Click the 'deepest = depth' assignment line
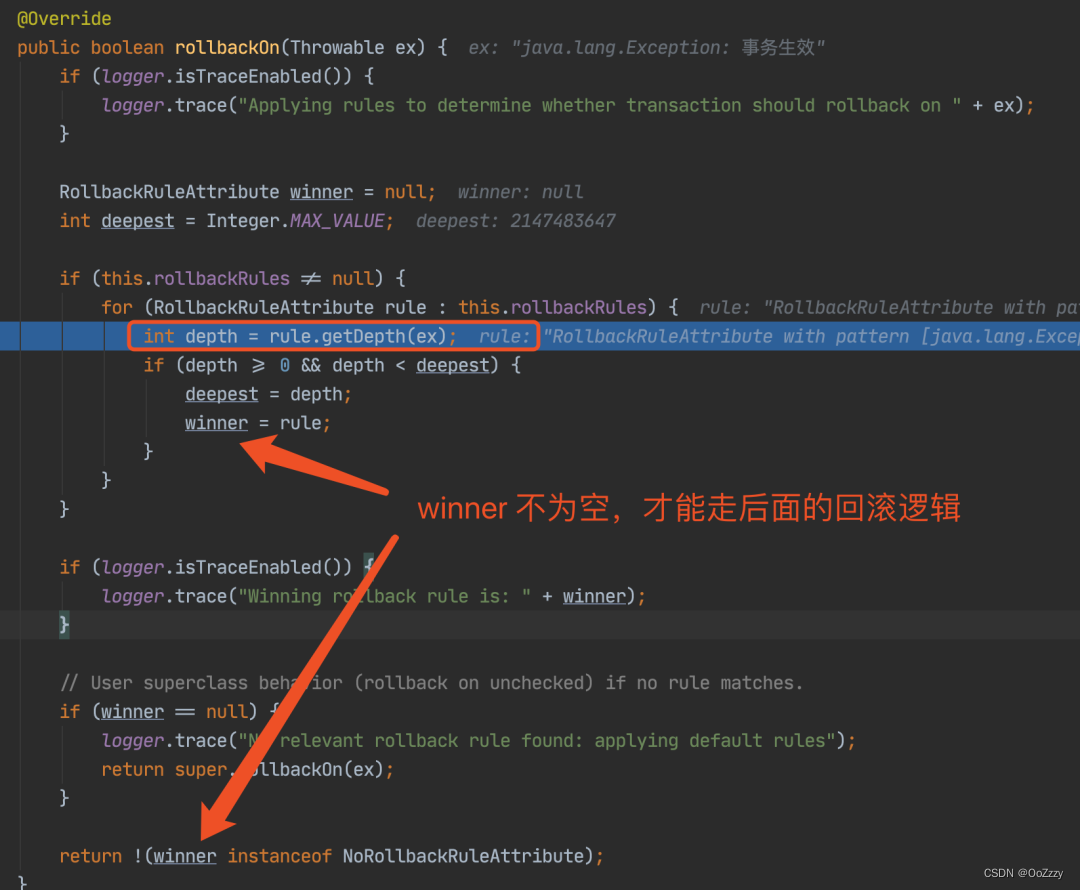The height and width of the screenshot is (890, 1080). [268, 394]
